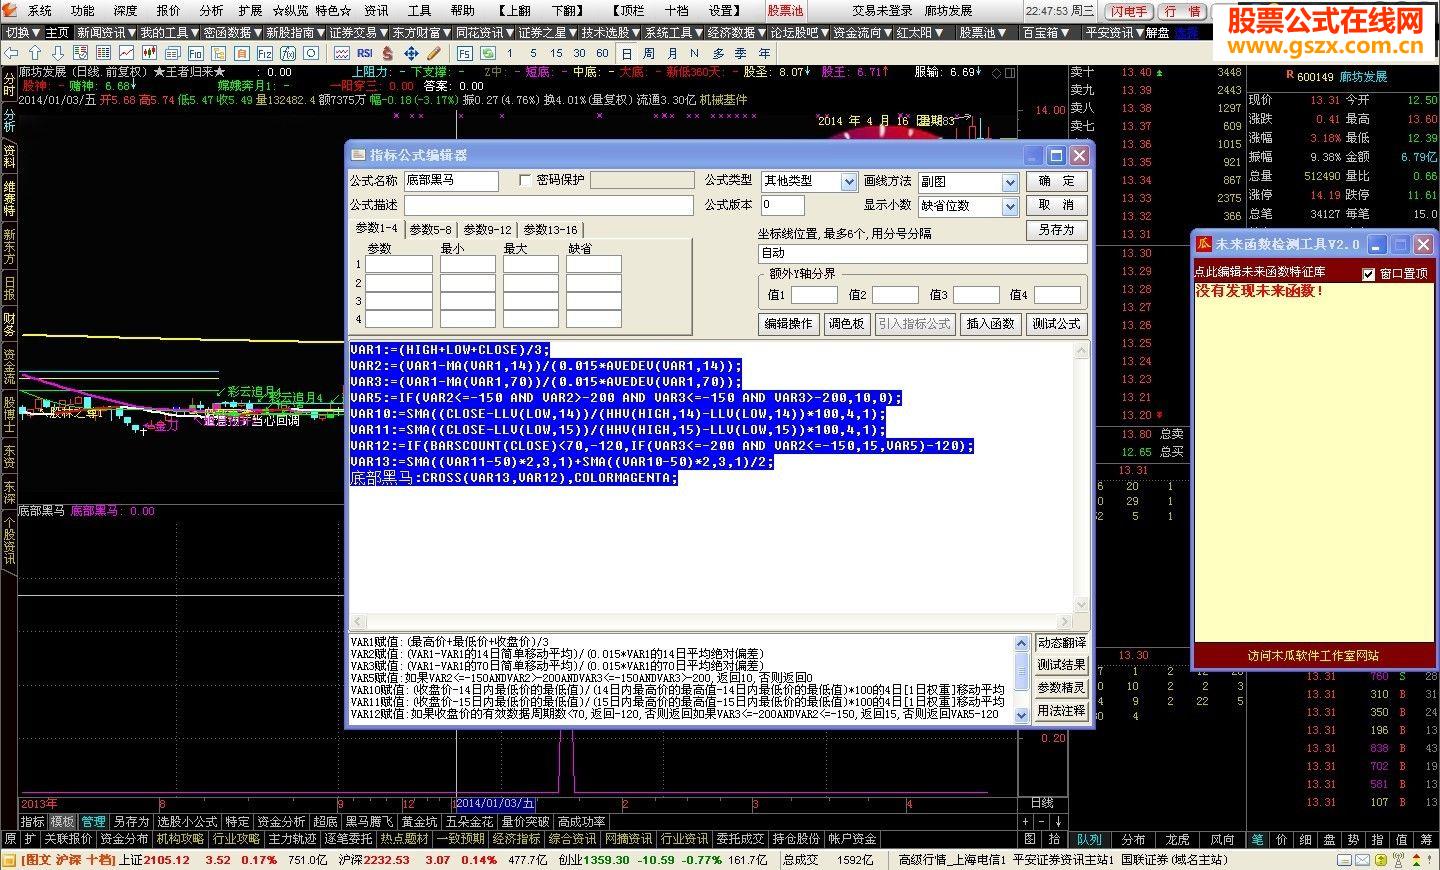The image size is (1440, 870).
Task: Visit the 木瓜软件工作室 website link
Action: pyautogui.click(x=1313, y=656)
